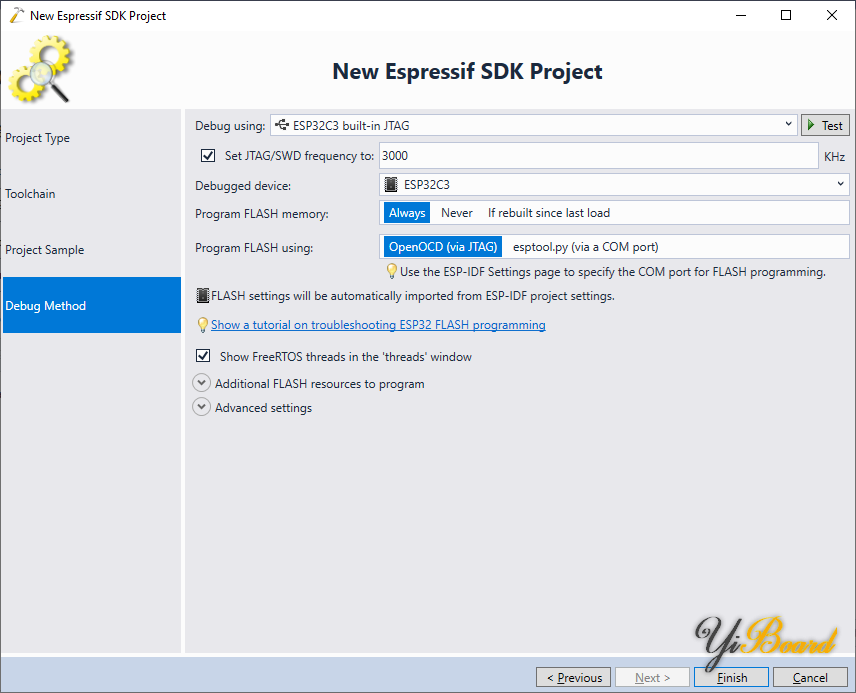Go to Project Sample step
Screen dimensions: 856x693
92,250
